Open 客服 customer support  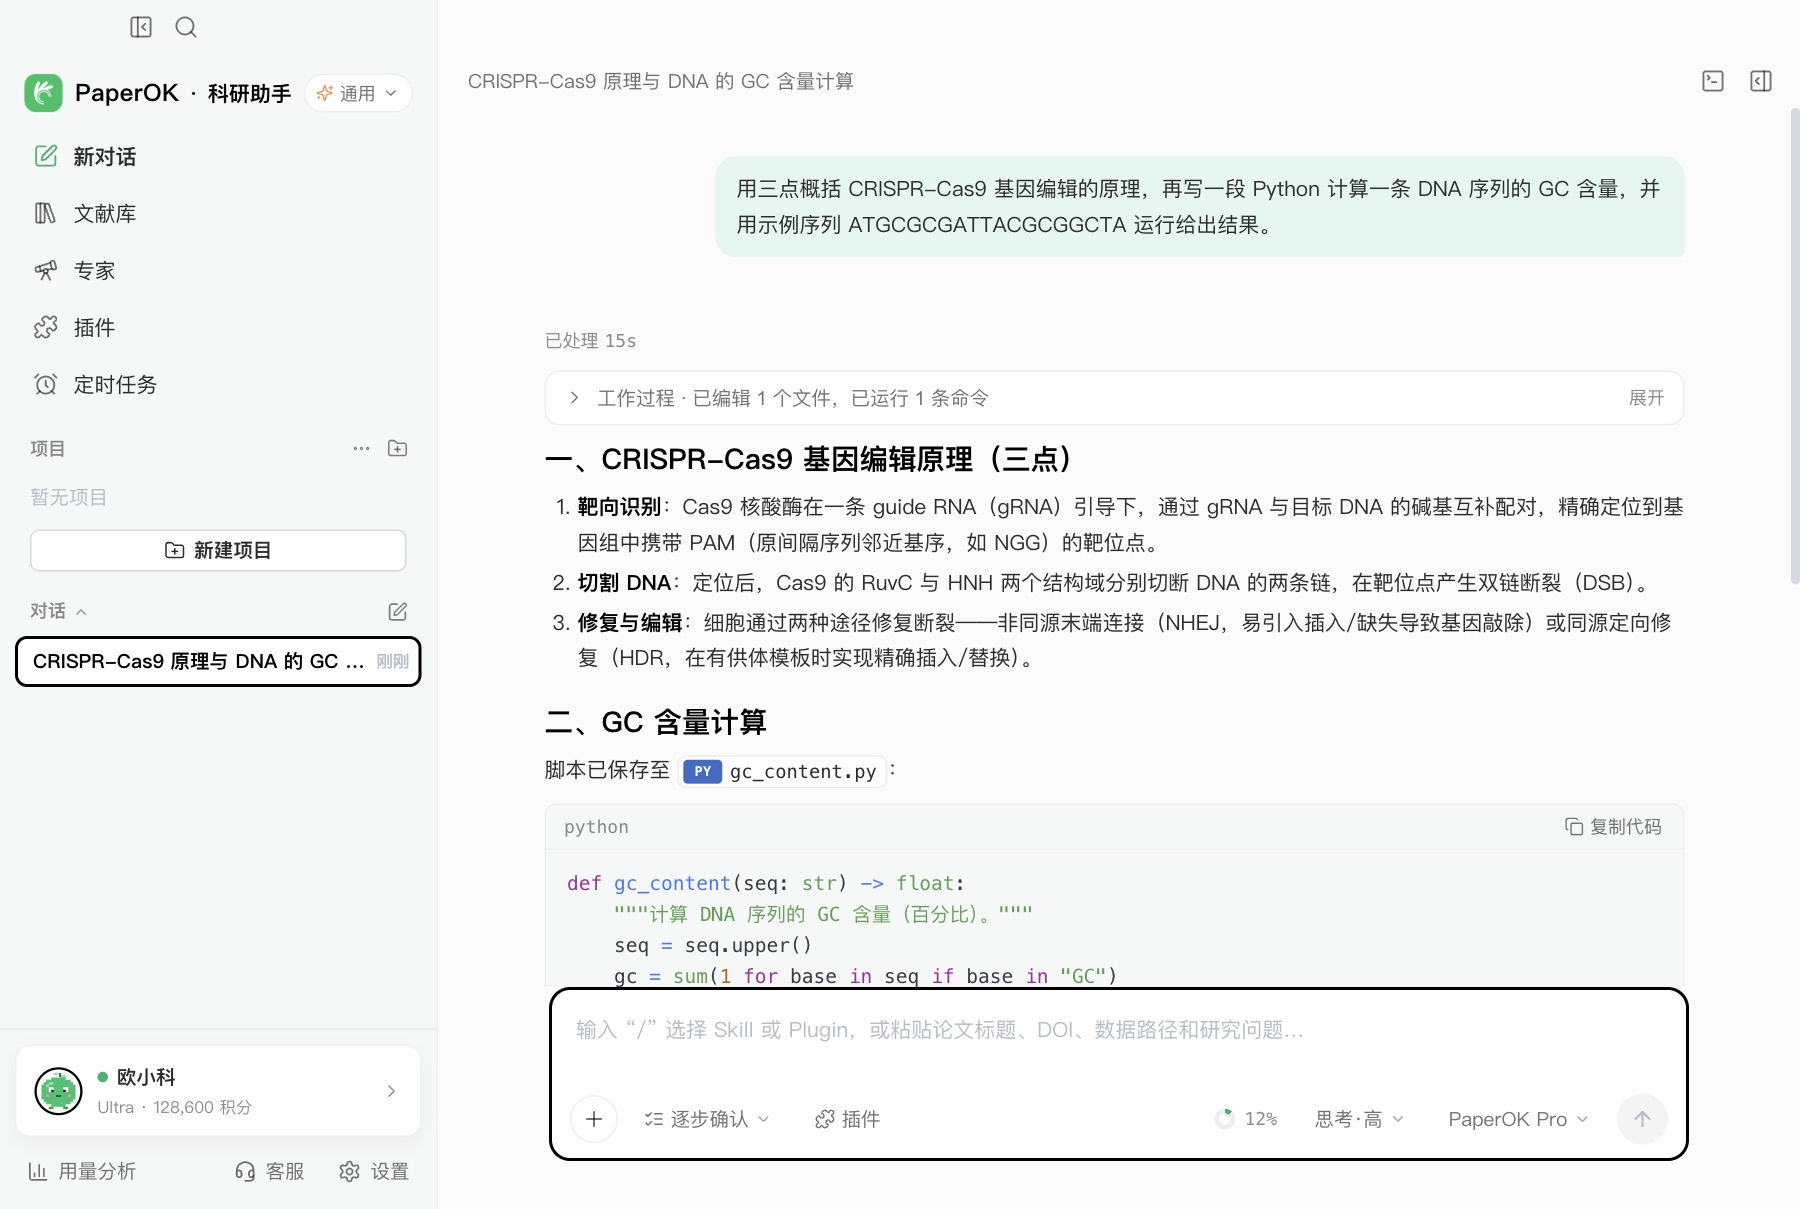pyautogui.click(x=270, y=1171)
